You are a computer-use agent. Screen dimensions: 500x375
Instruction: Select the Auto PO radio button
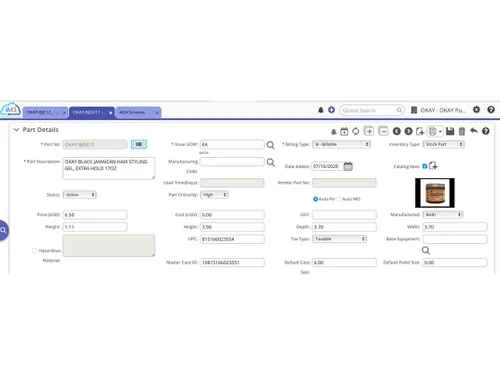315,199
